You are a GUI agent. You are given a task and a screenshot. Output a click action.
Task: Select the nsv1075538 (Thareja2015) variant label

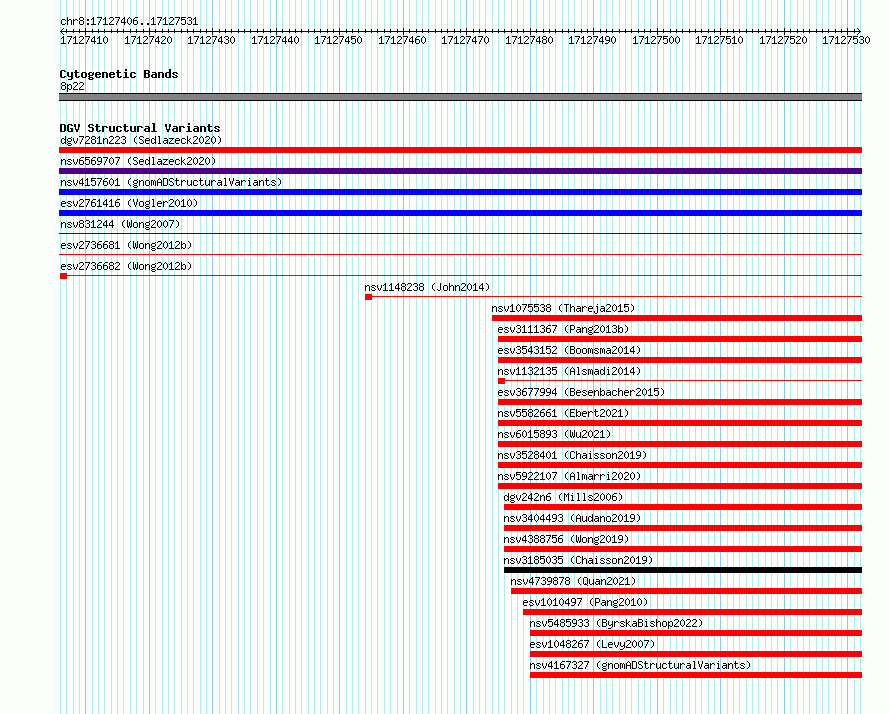tap(563, 308)
